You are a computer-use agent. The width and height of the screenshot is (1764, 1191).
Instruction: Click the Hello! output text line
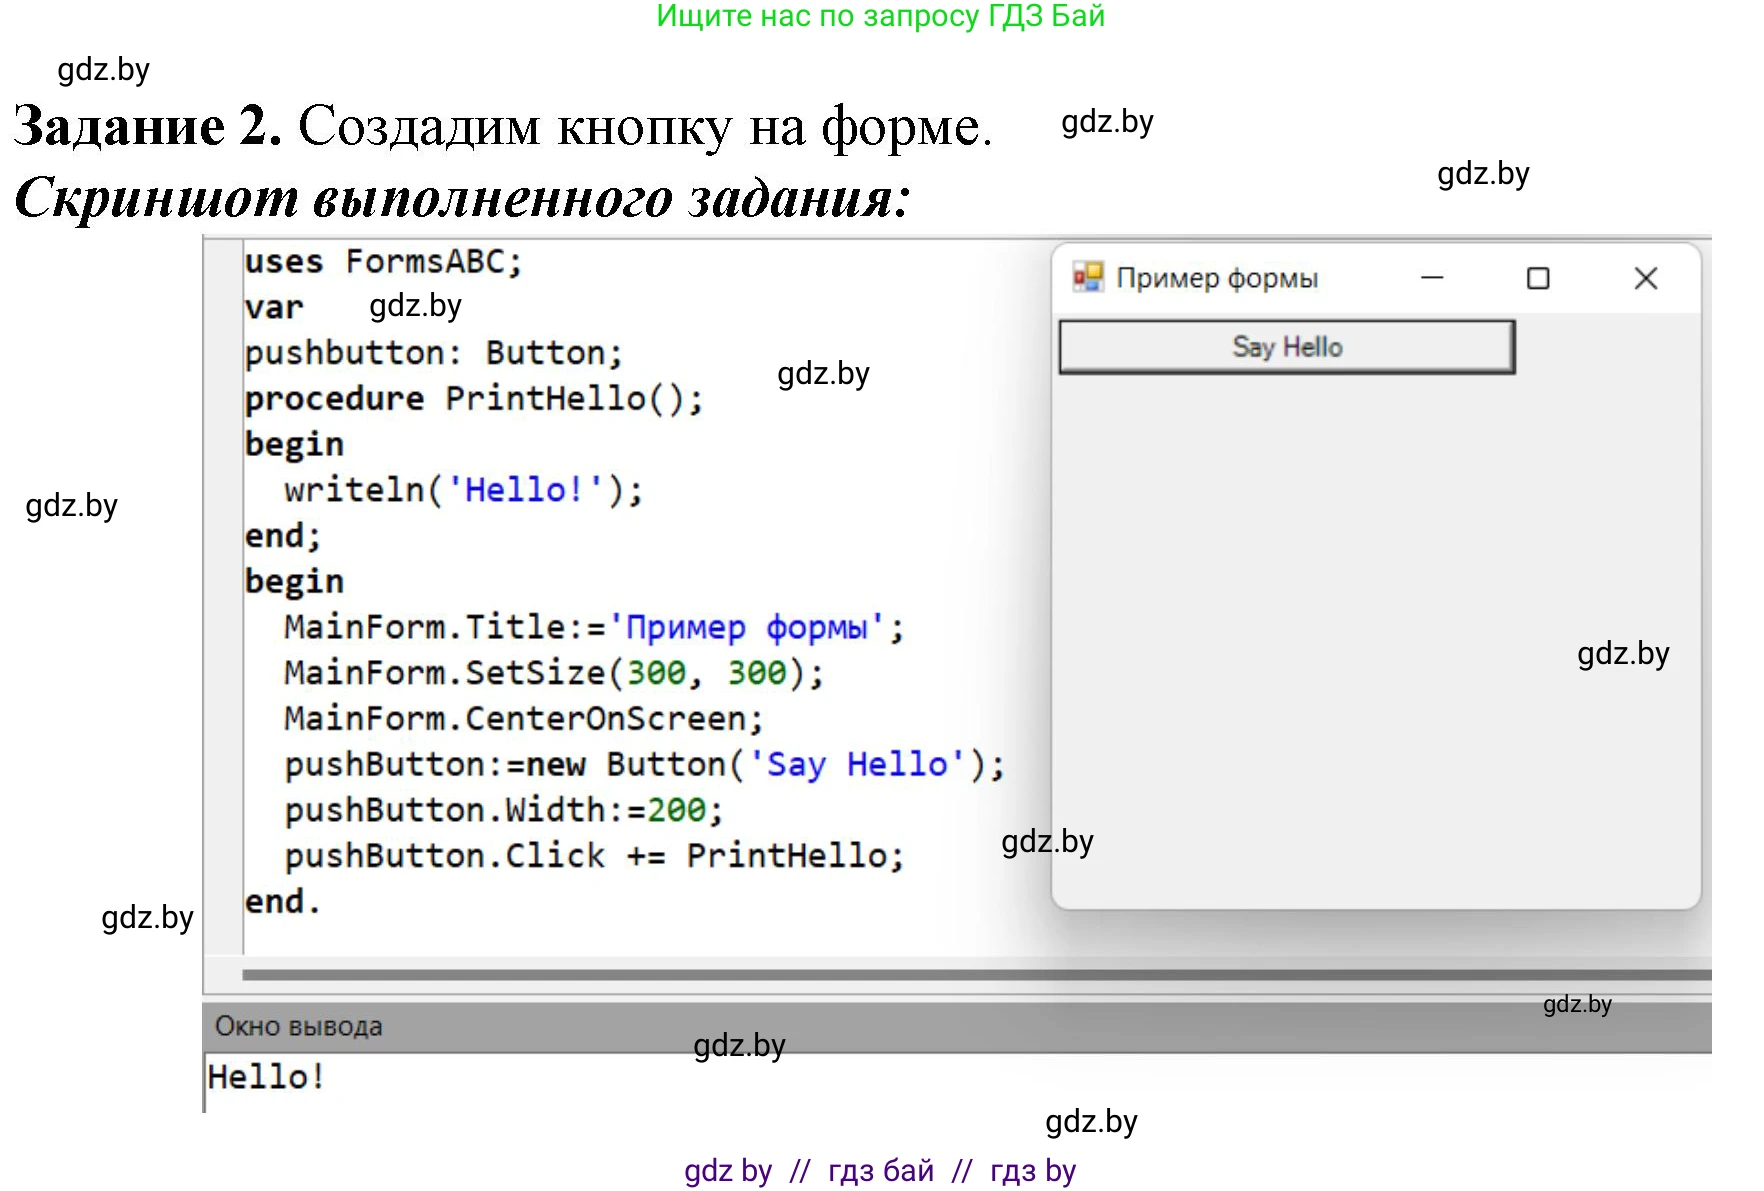pyautogui.click(x=266, y=1077)
